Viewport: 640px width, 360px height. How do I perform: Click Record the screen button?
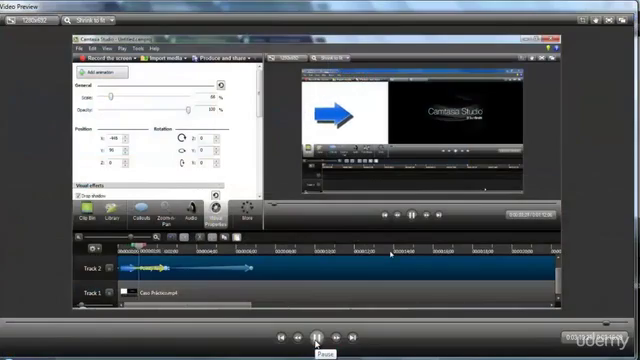[108, 58]
